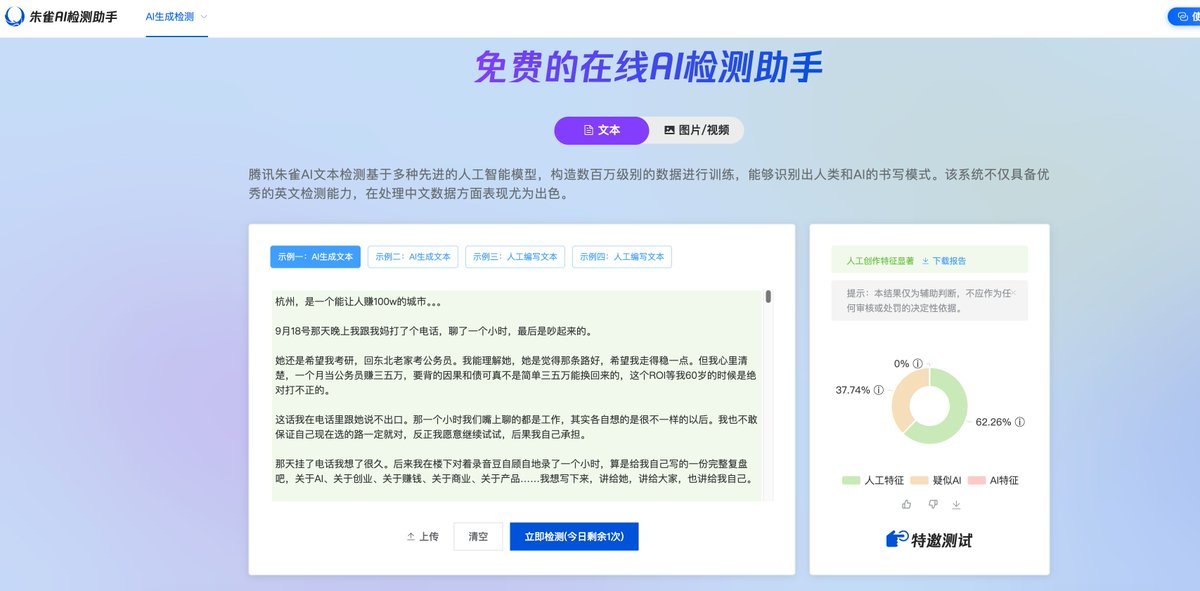1200x591 pixels.
Task: Select the AI生成检测 navigation tab
Action: point(170,17)
